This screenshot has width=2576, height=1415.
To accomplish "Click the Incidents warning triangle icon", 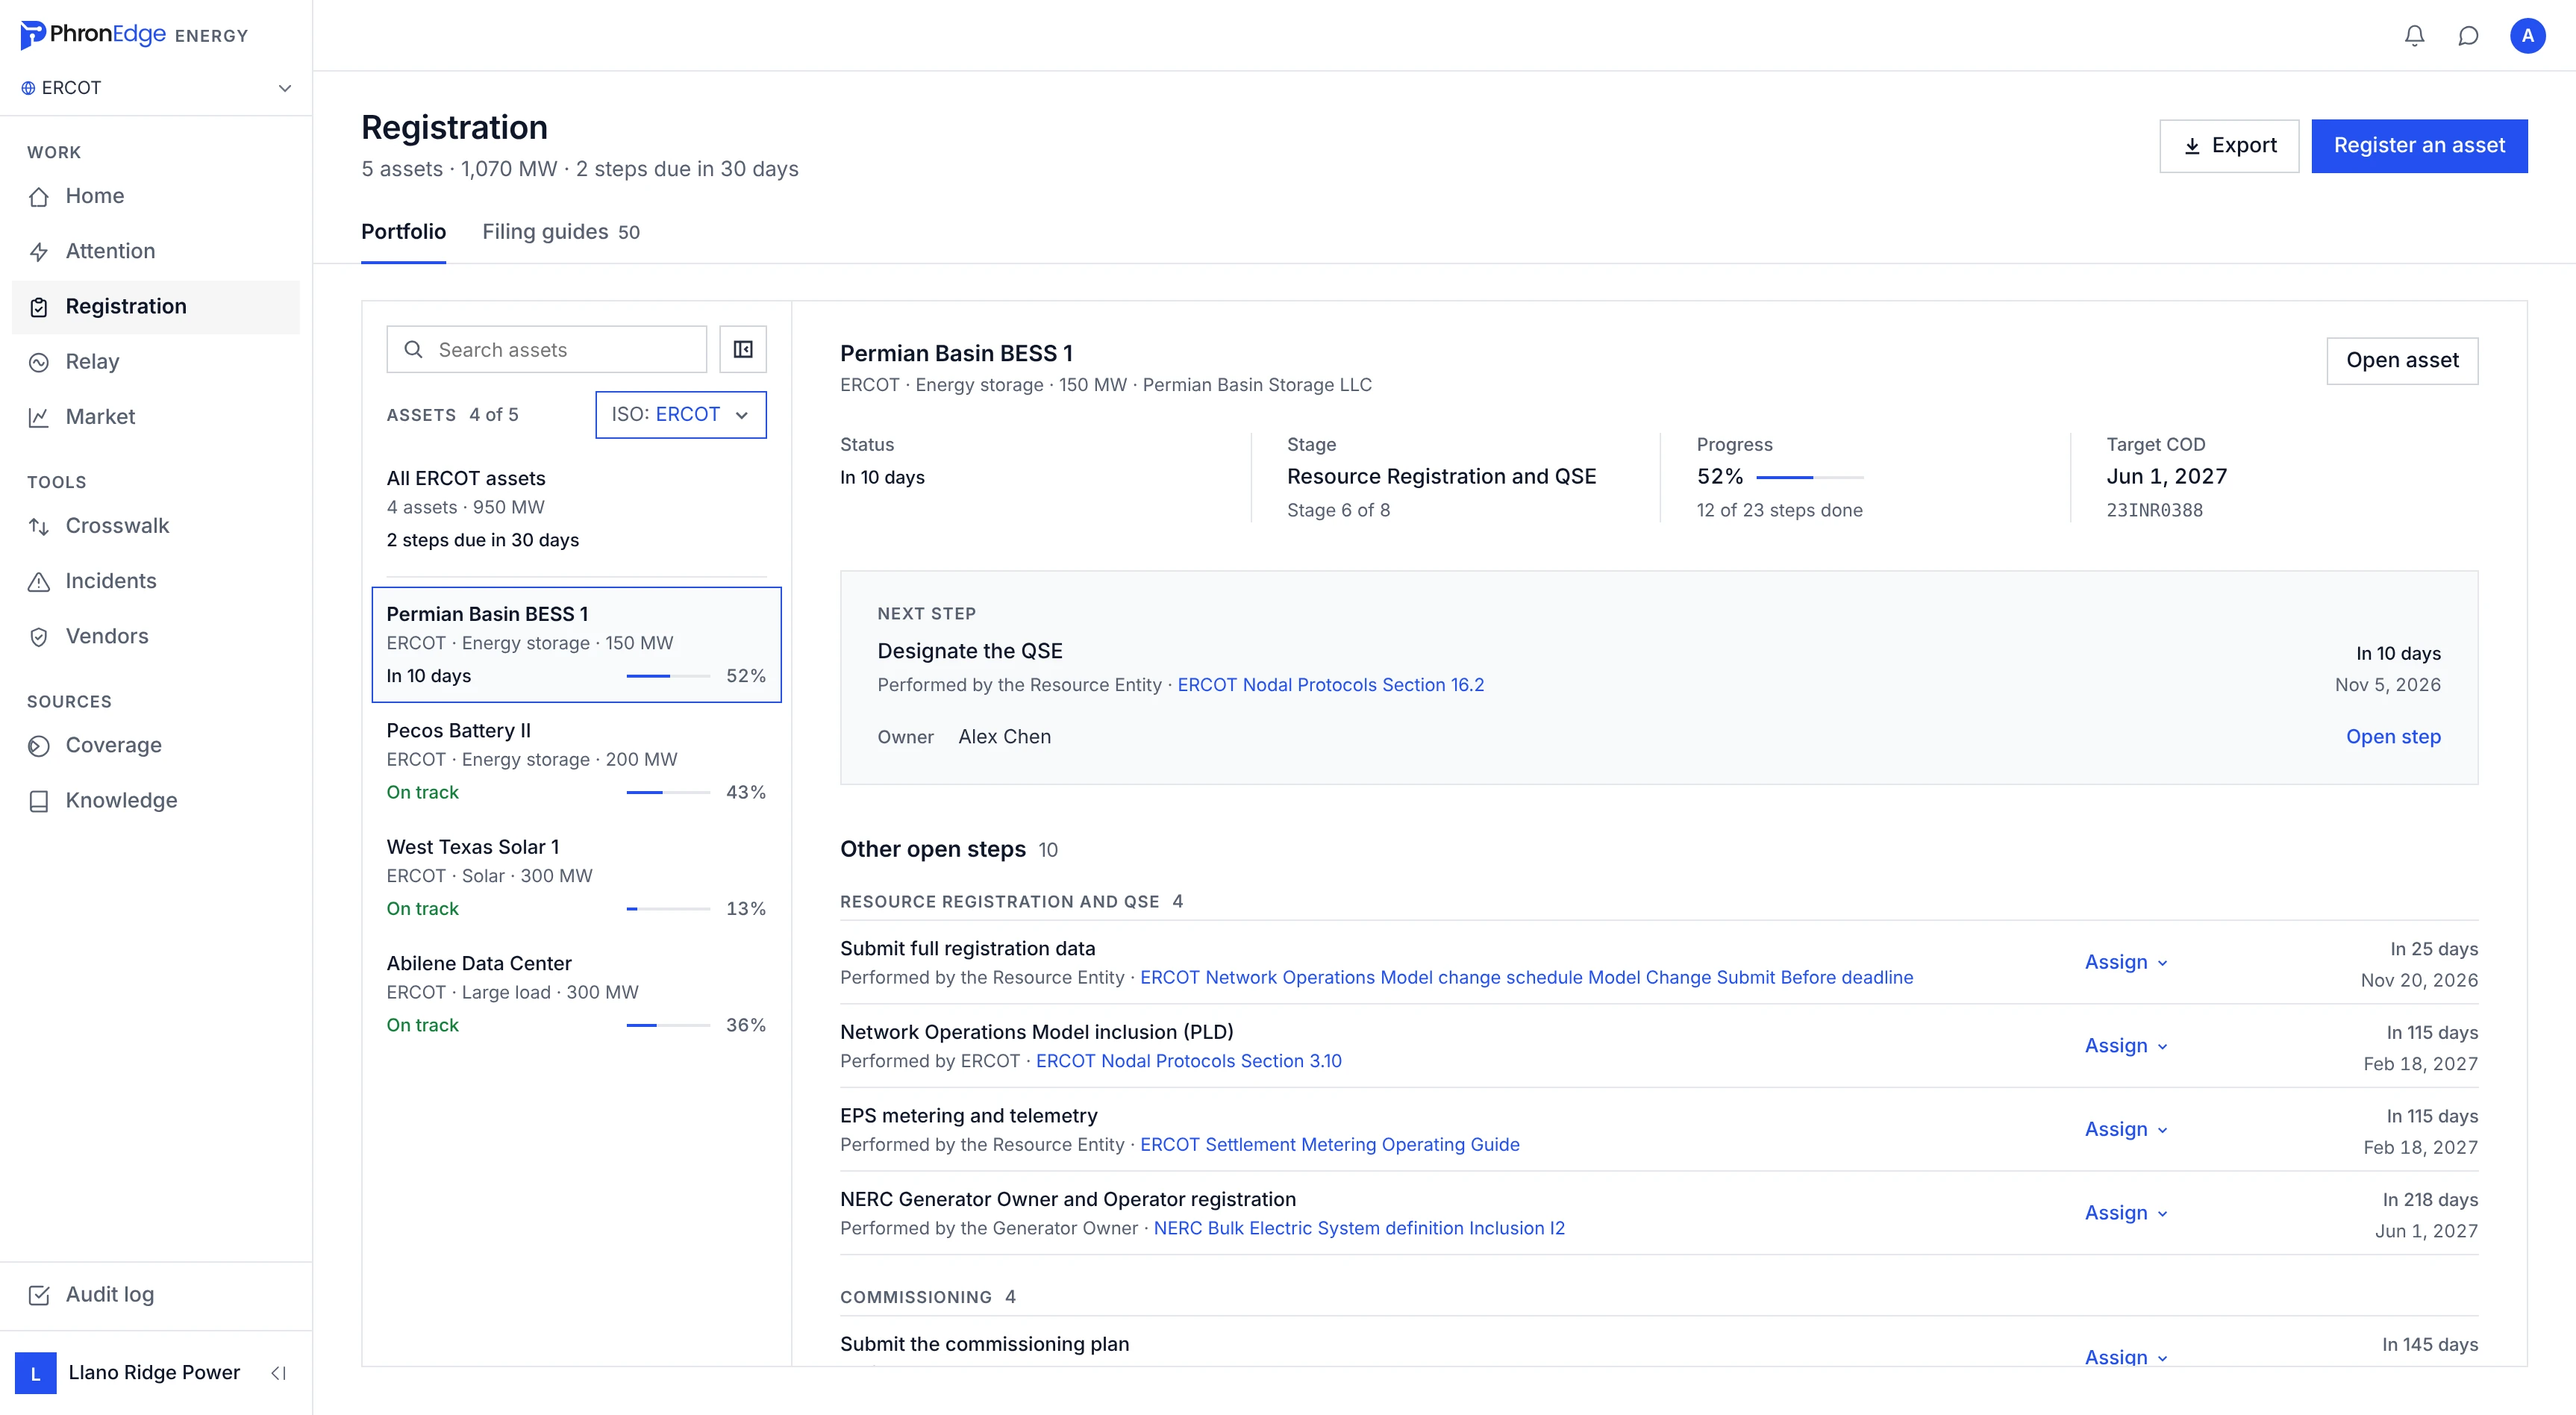I will tap(39, 582).
